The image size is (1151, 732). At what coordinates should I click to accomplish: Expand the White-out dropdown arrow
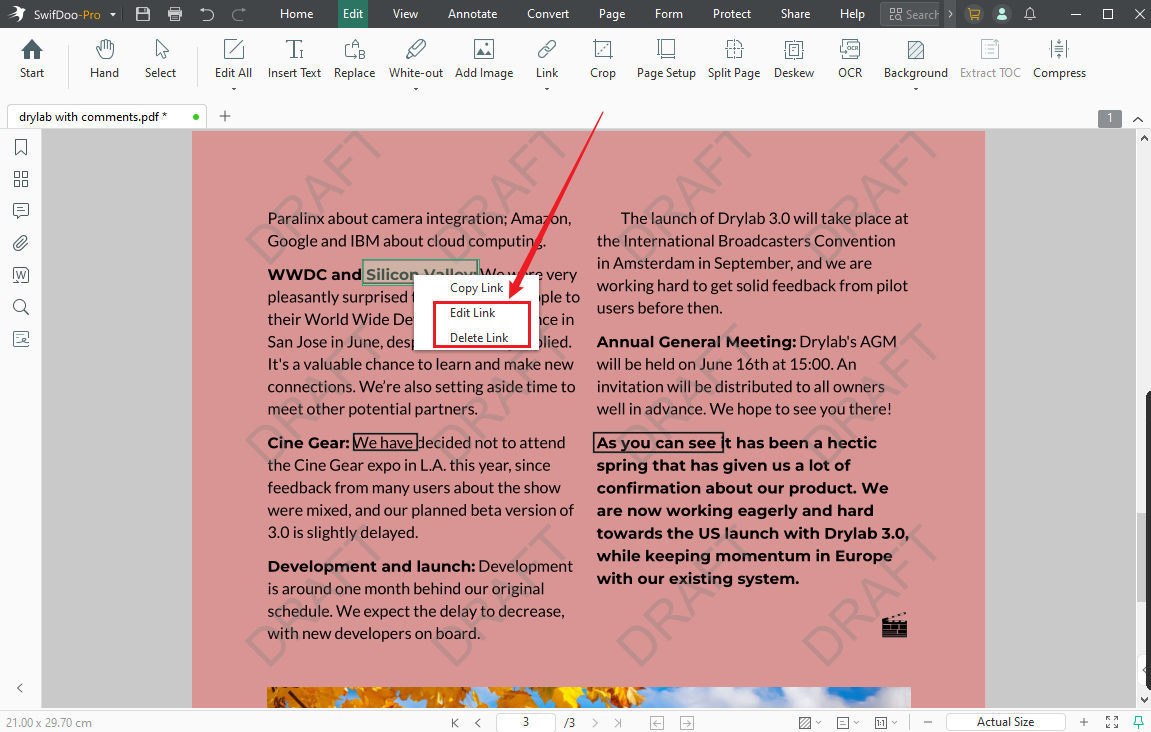pos(415,89)
